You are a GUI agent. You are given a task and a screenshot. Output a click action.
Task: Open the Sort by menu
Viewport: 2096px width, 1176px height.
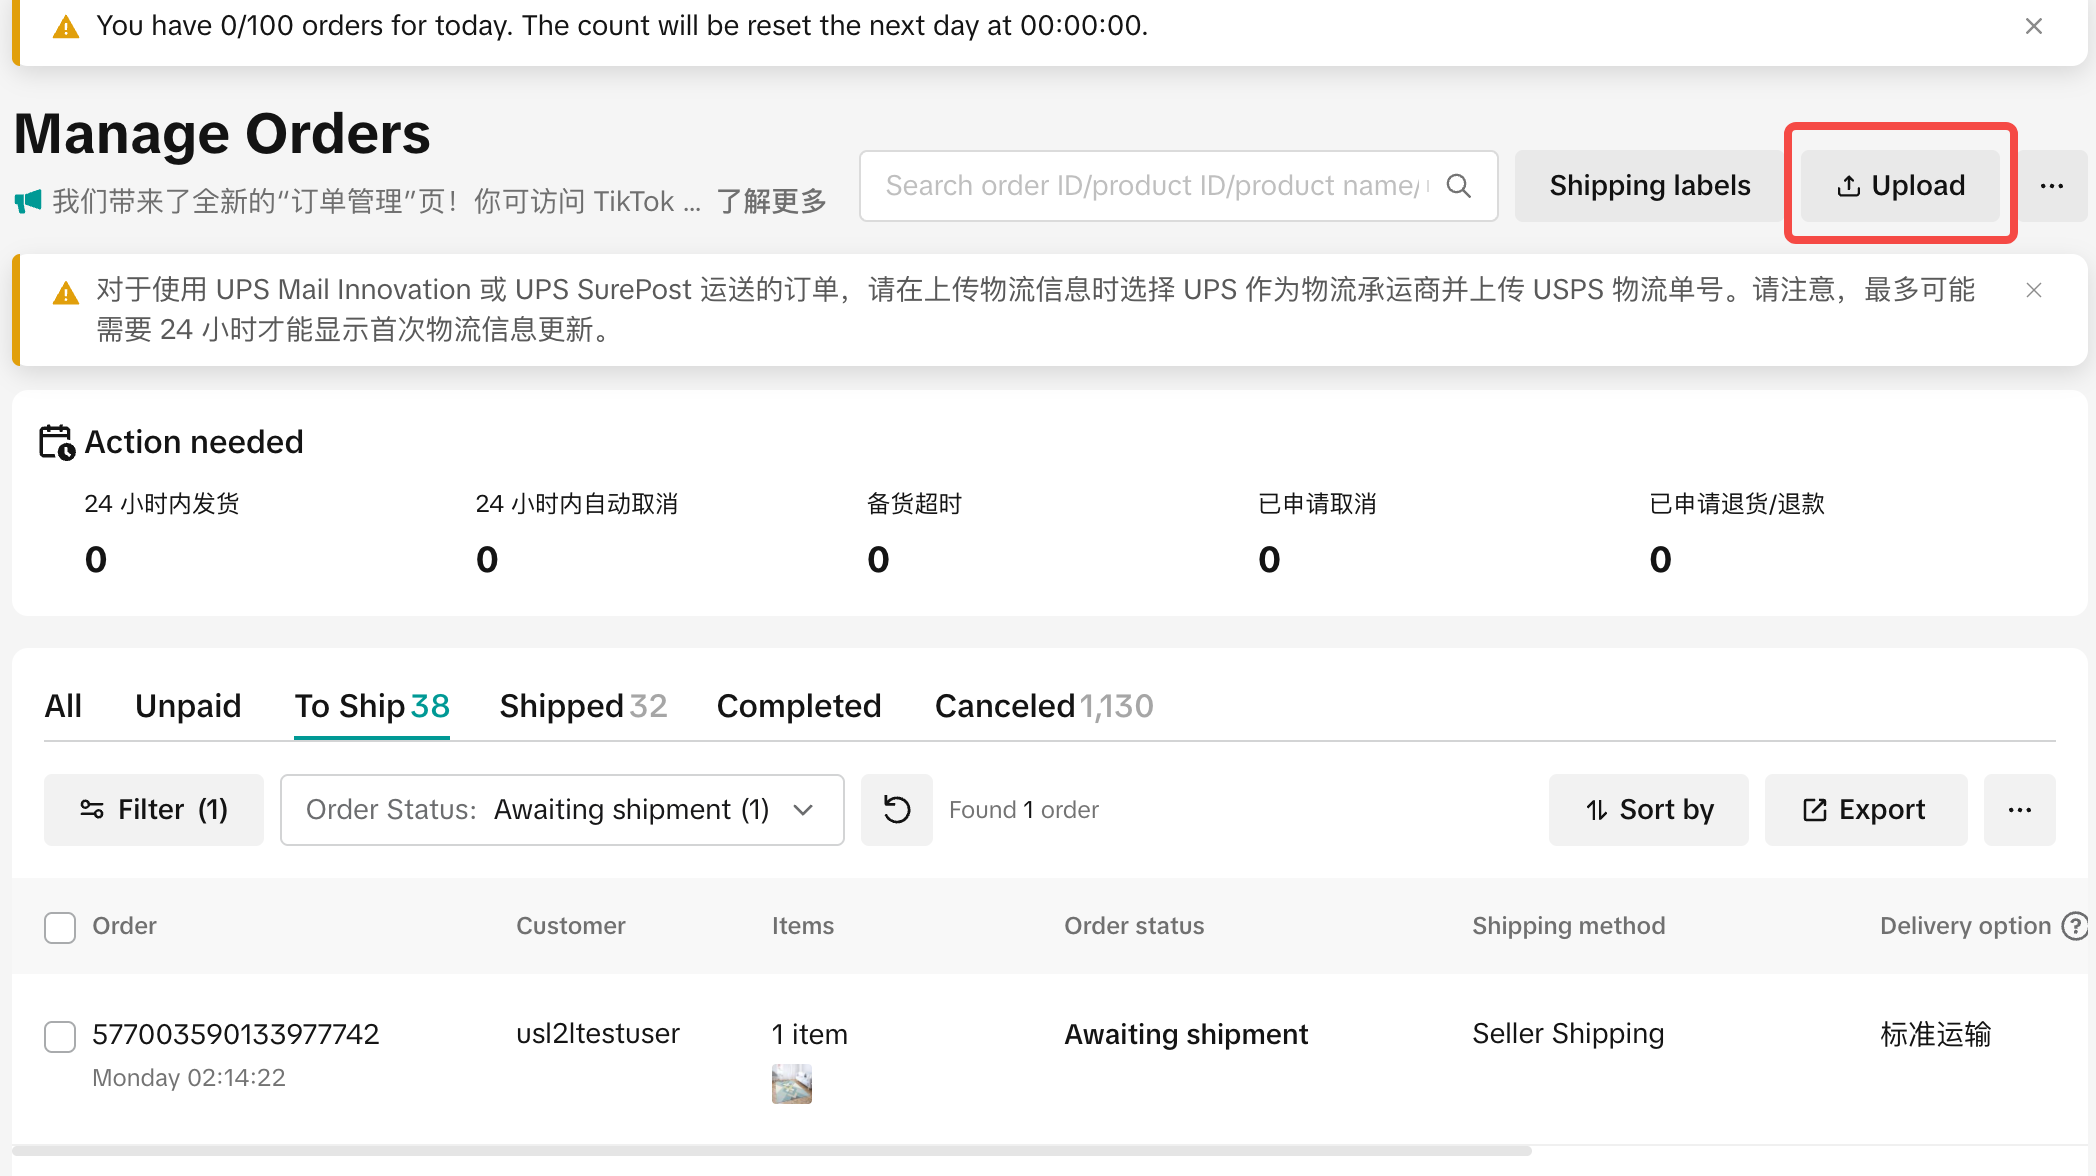1648,809
